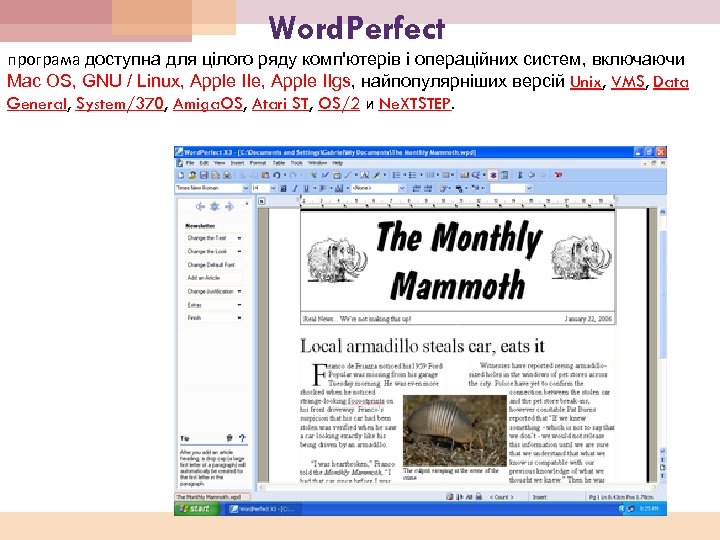Image resolution: width=720 pixels, height=540 pixels.
Task: Click page position indicator in status bar
Action: point(621,497)
